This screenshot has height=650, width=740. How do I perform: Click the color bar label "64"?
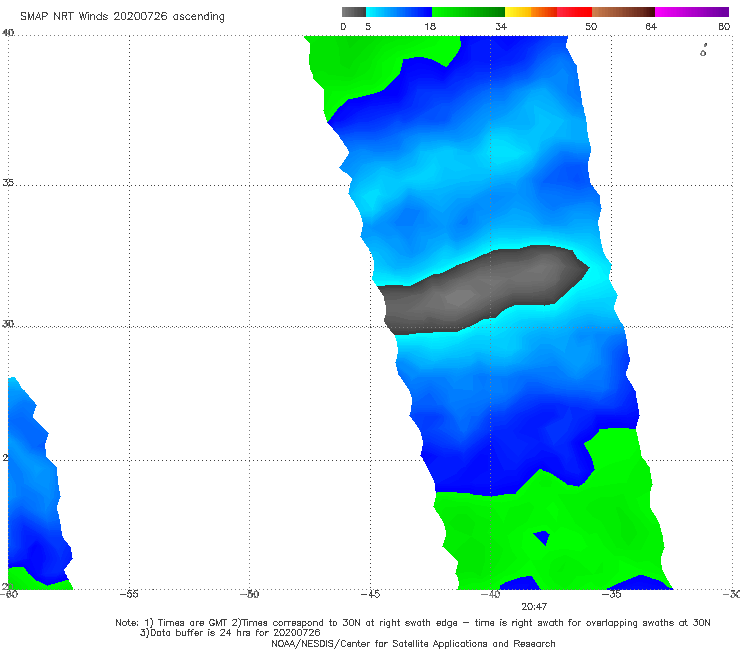(x=651, y=26)
